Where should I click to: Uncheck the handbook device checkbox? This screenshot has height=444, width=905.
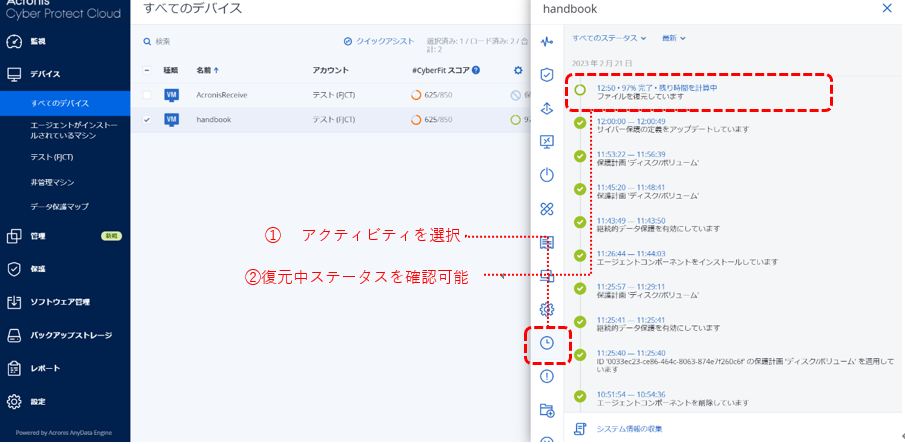(148, 119)
